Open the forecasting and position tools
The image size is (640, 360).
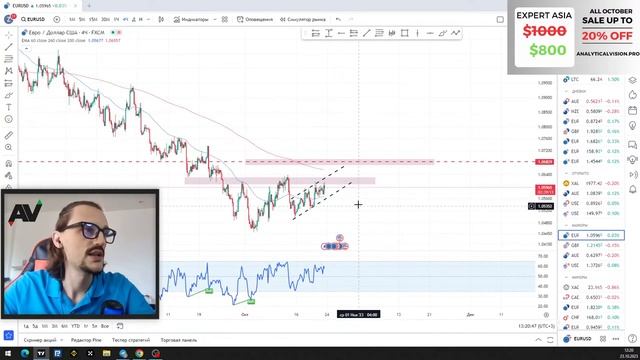(9, 83)
